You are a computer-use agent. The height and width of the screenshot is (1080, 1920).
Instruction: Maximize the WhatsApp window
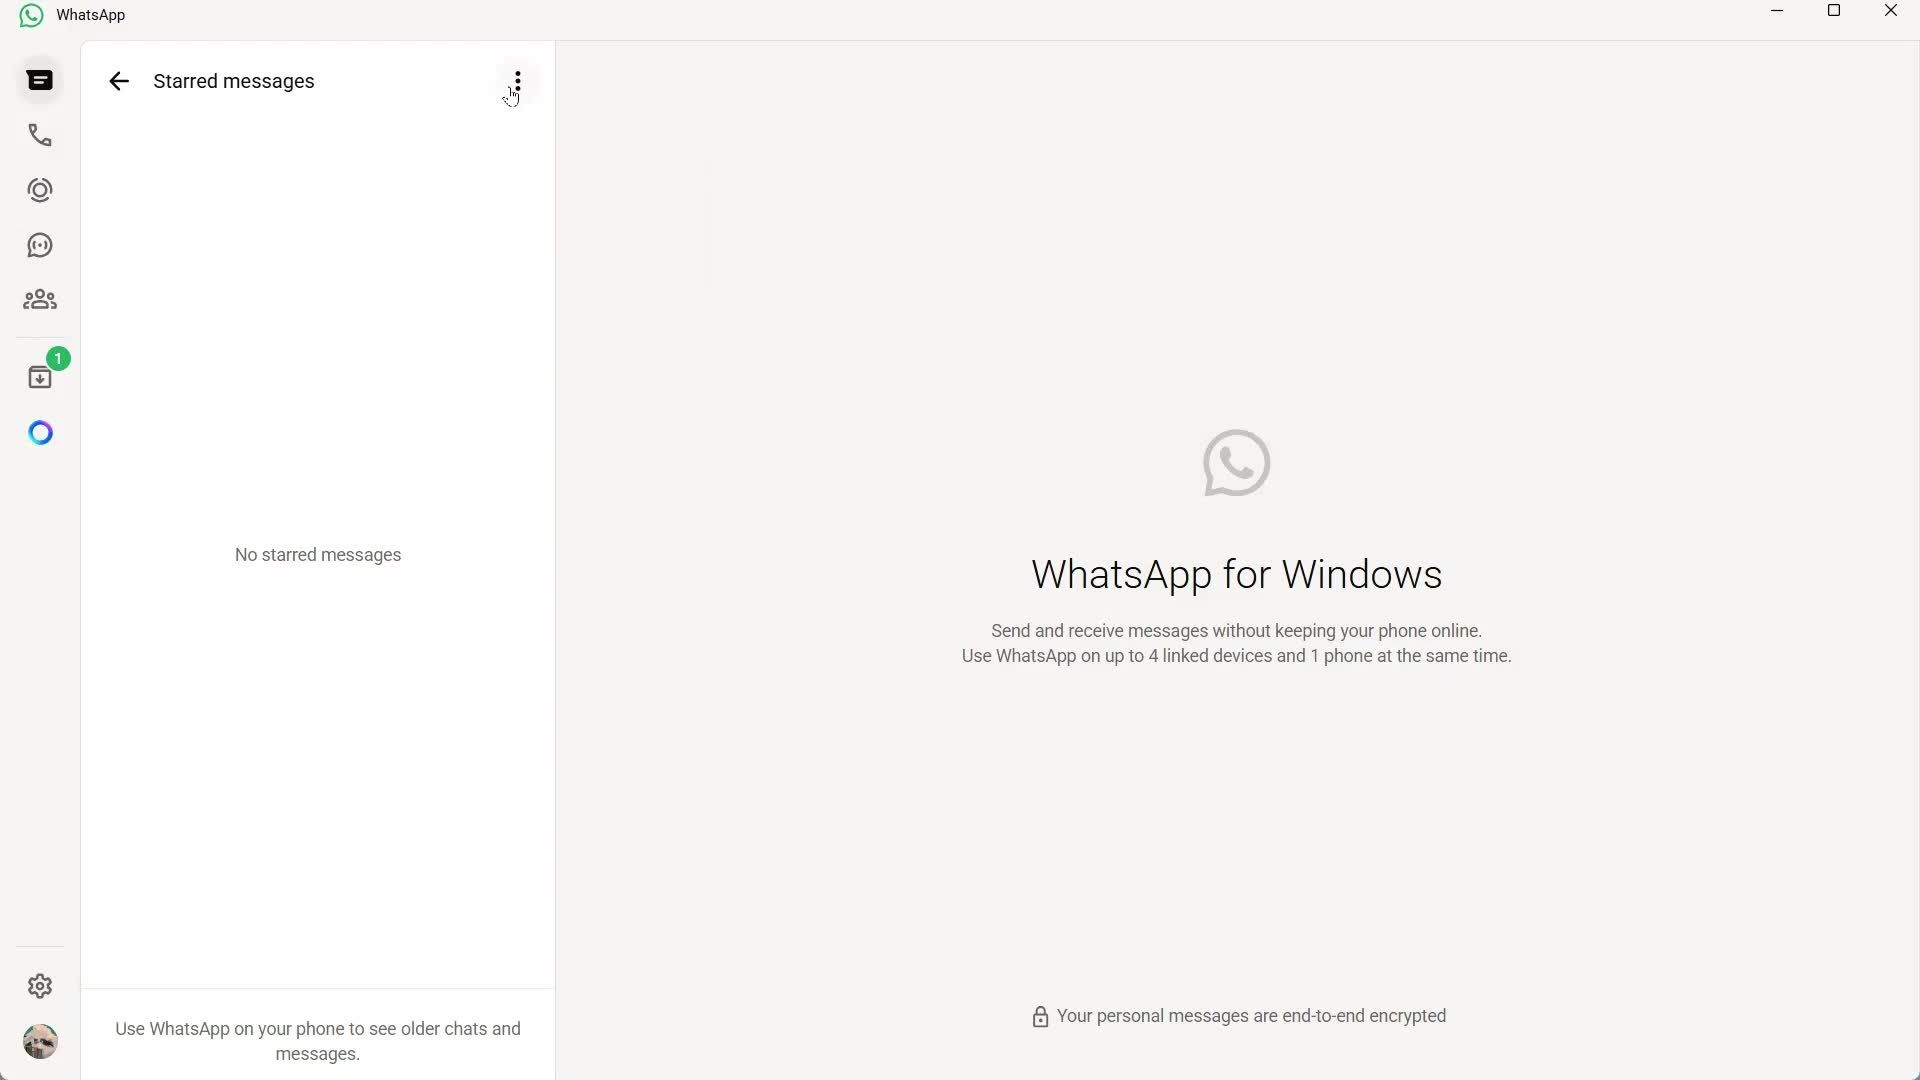coord(1835,11)
